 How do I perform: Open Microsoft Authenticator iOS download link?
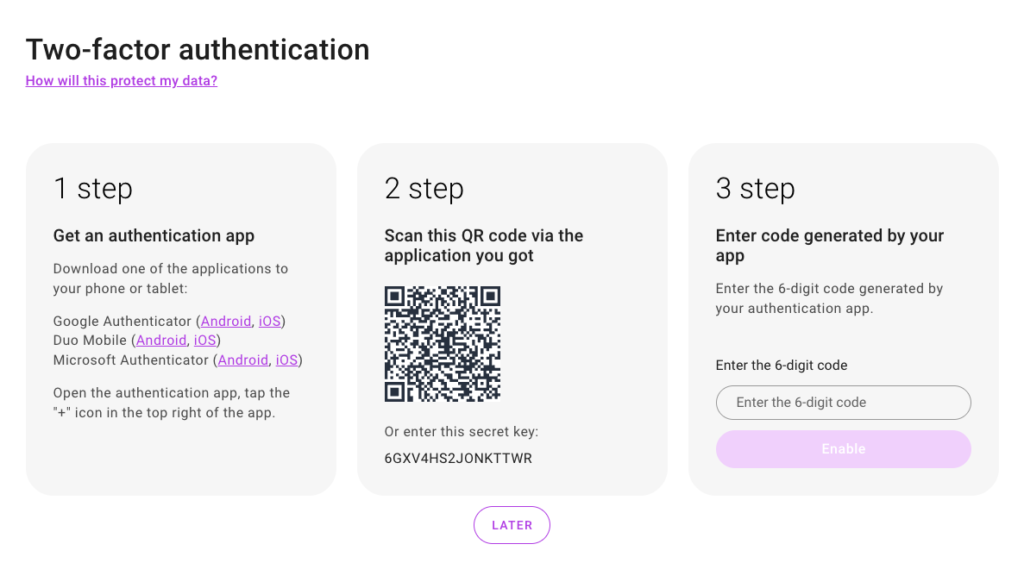(x=287, y=360)
